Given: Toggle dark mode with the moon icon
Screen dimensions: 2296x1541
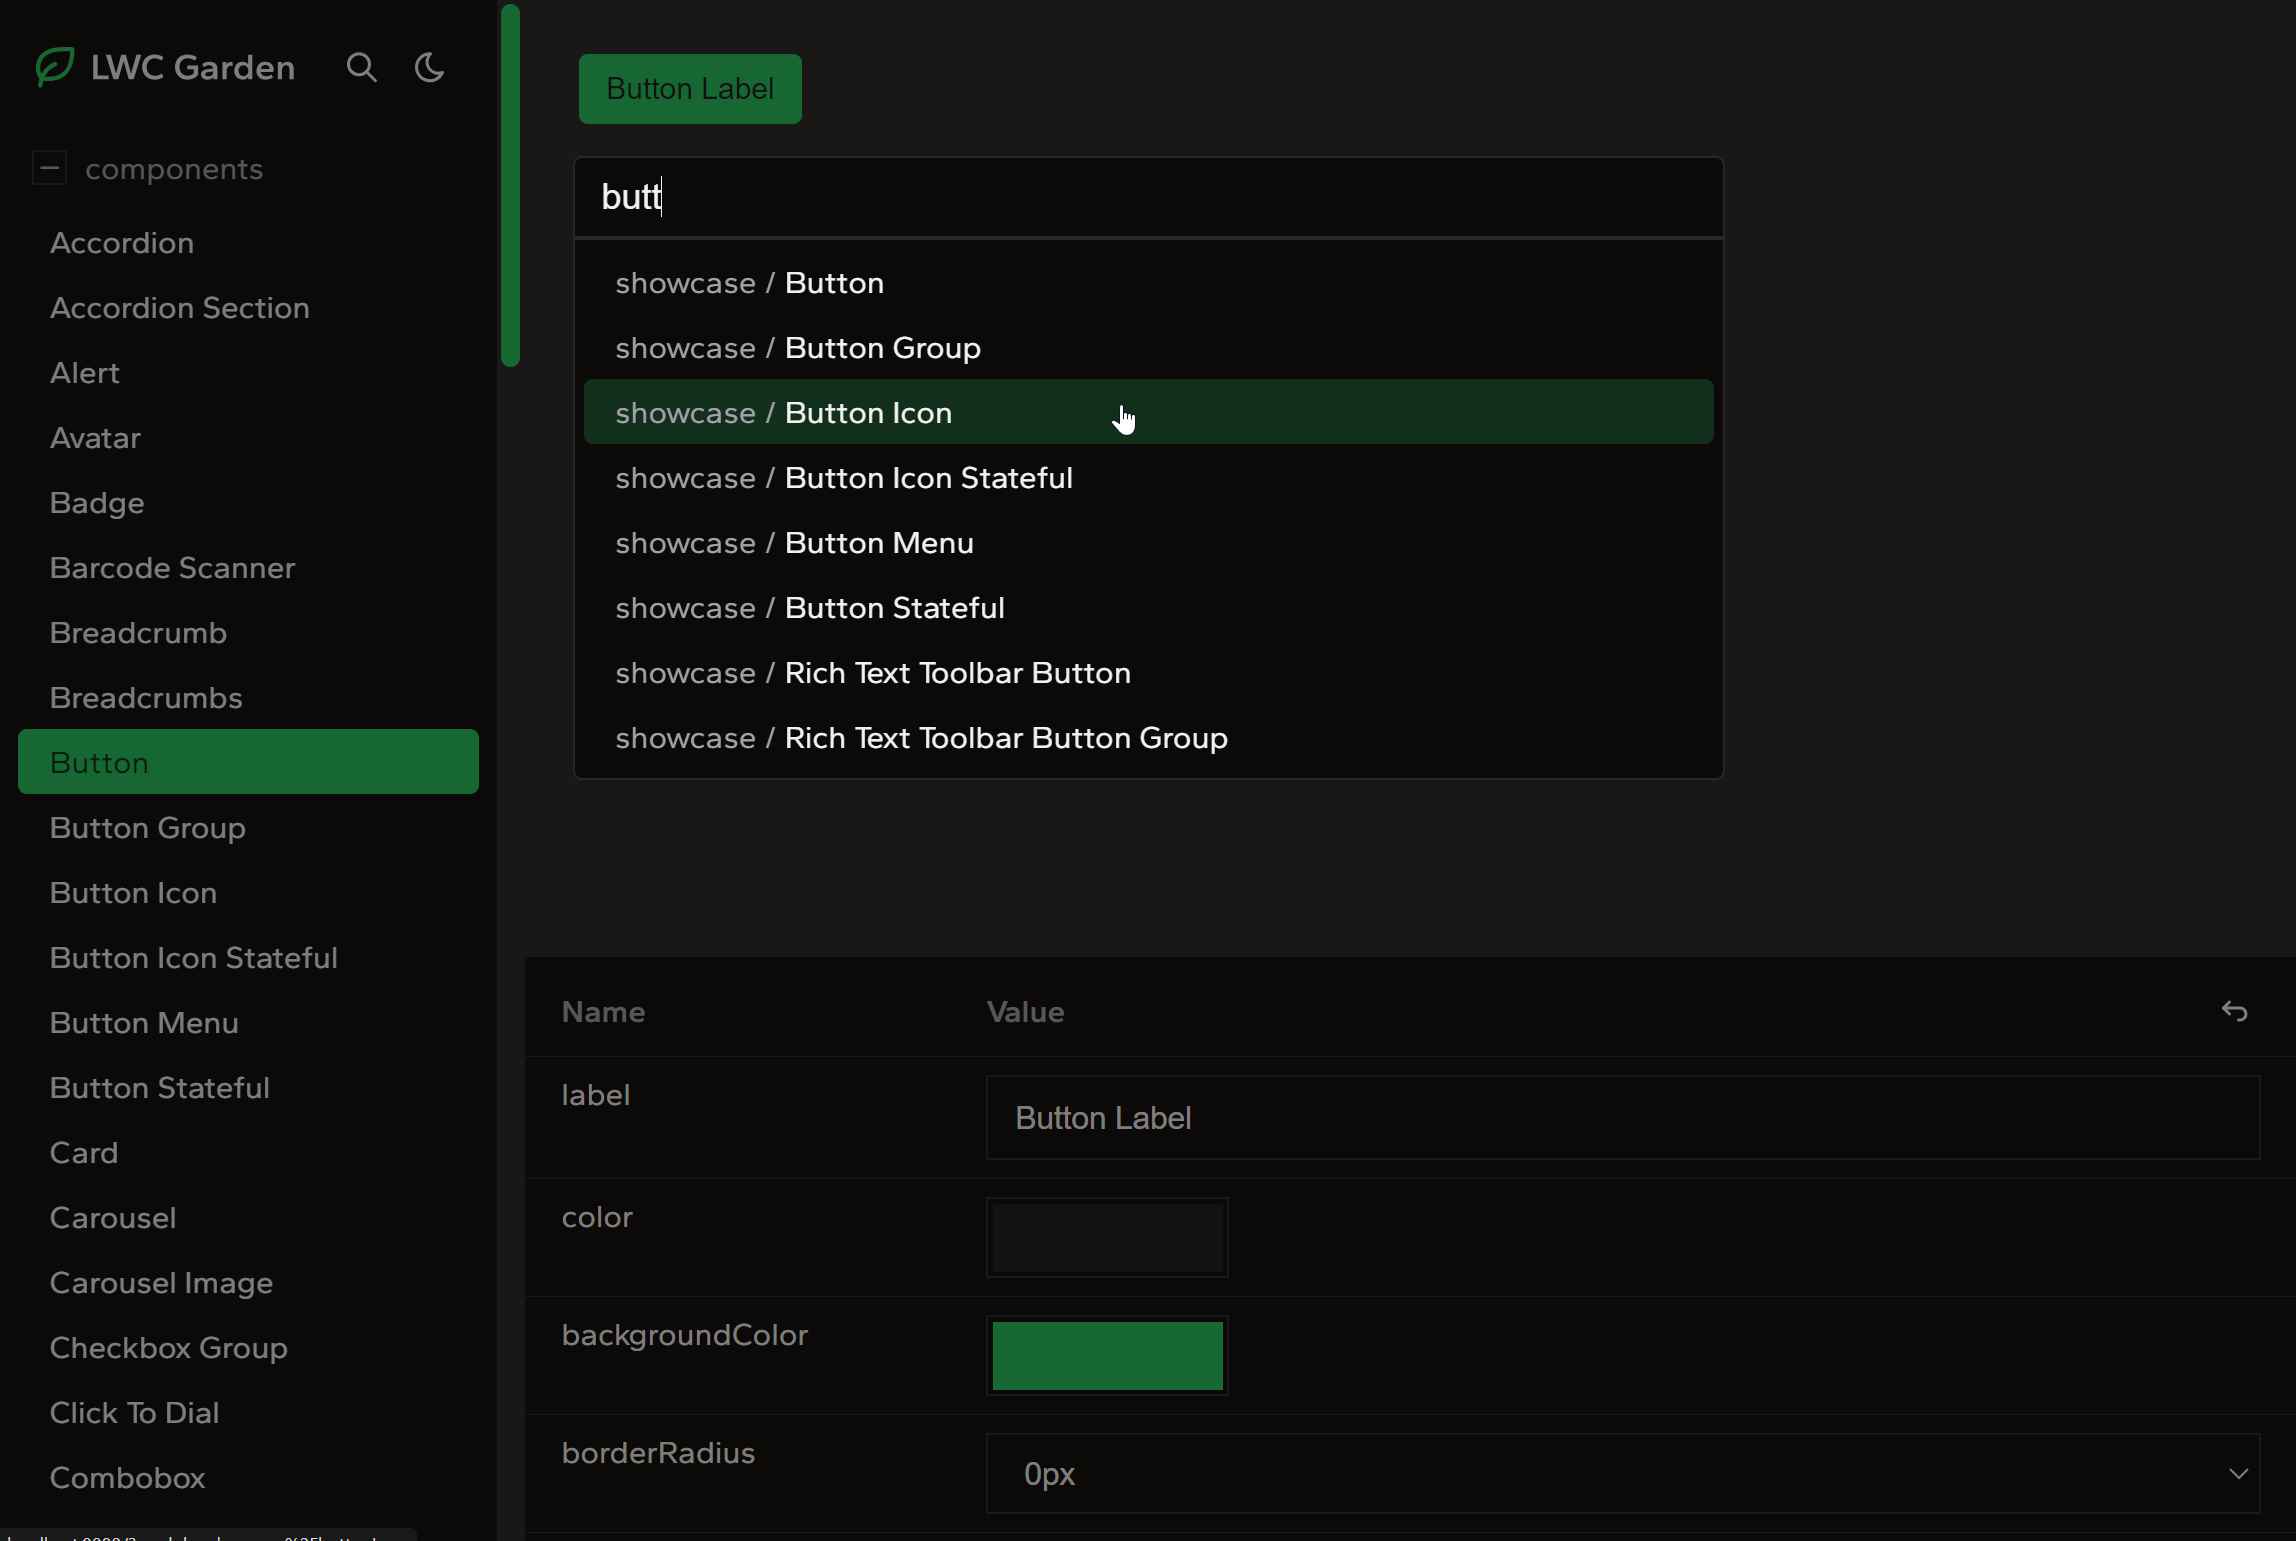Looking at the screenshot, I should pyautogui.click(x=429, y=68).
